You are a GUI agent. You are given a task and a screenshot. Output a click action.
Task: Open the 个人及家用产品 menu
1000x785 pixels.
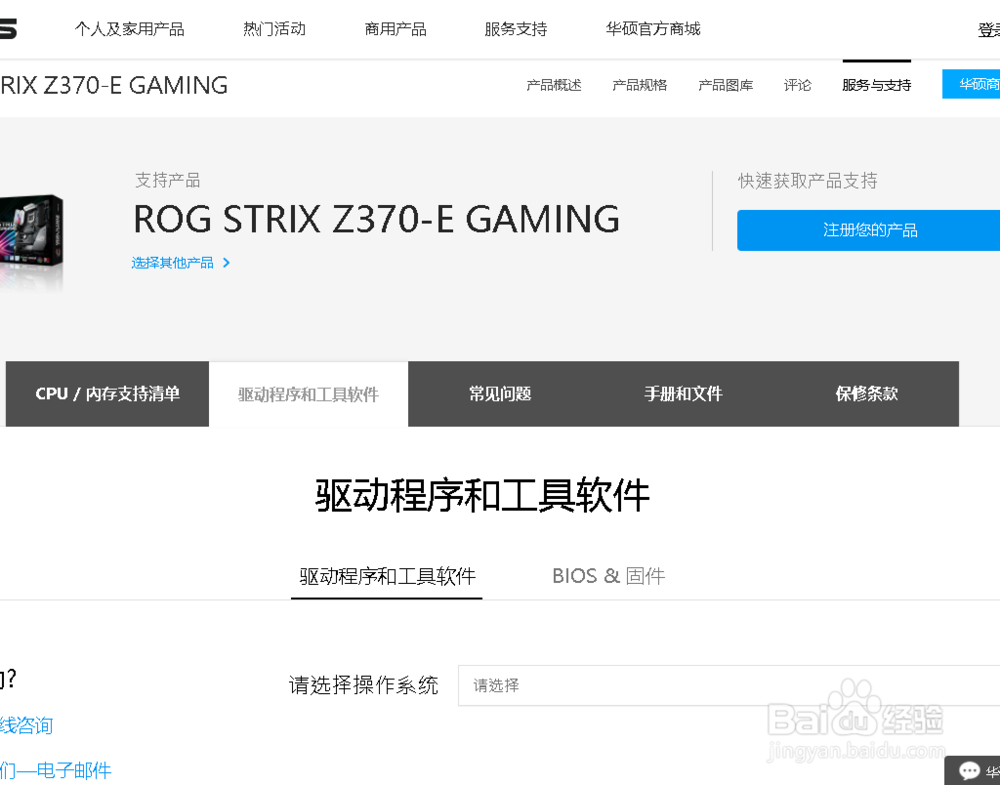[x=129, y=29]
